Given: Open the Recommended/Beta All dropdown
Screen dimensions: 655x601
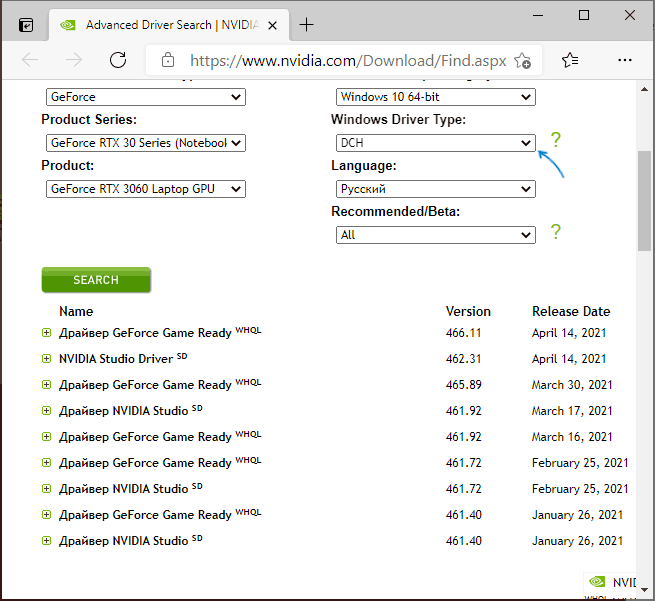Looking at the screenshot, I should click(x=436, y=235).
